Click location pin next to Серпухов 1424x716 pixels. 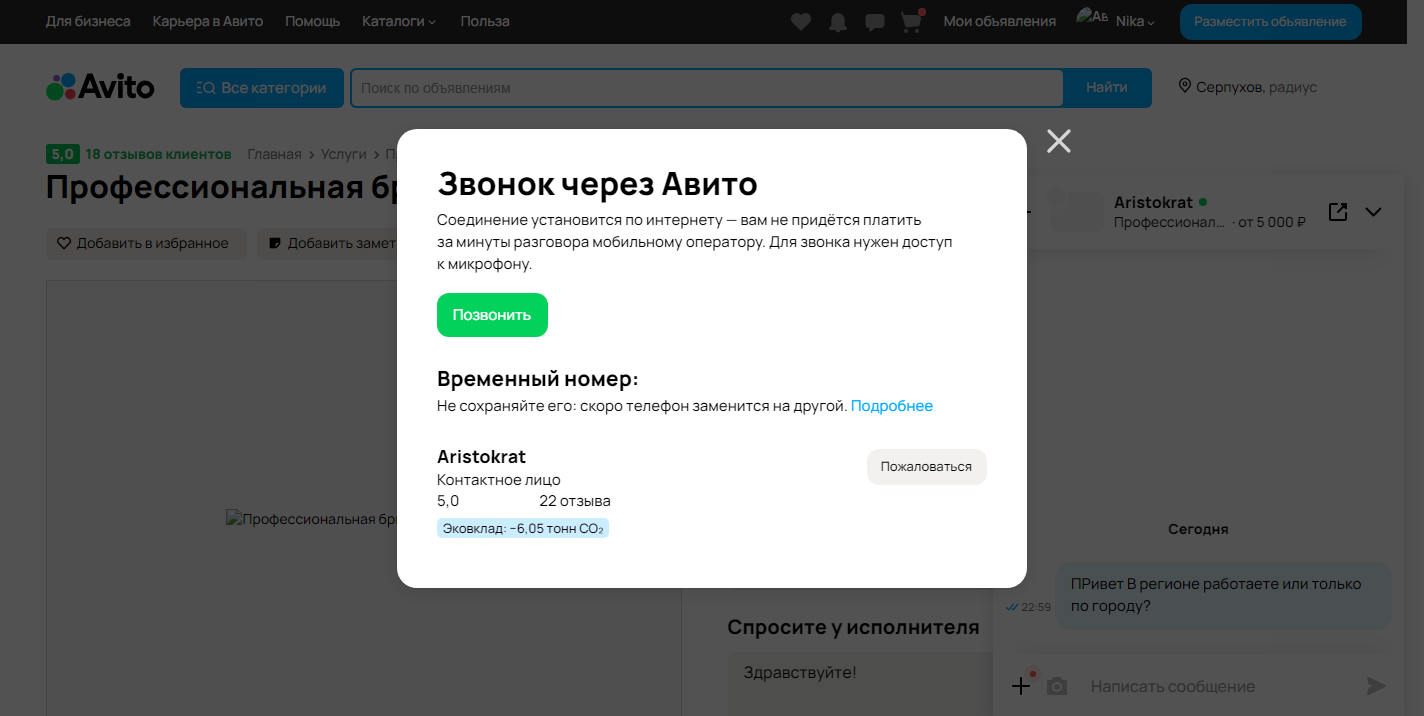pos(1185,87)
